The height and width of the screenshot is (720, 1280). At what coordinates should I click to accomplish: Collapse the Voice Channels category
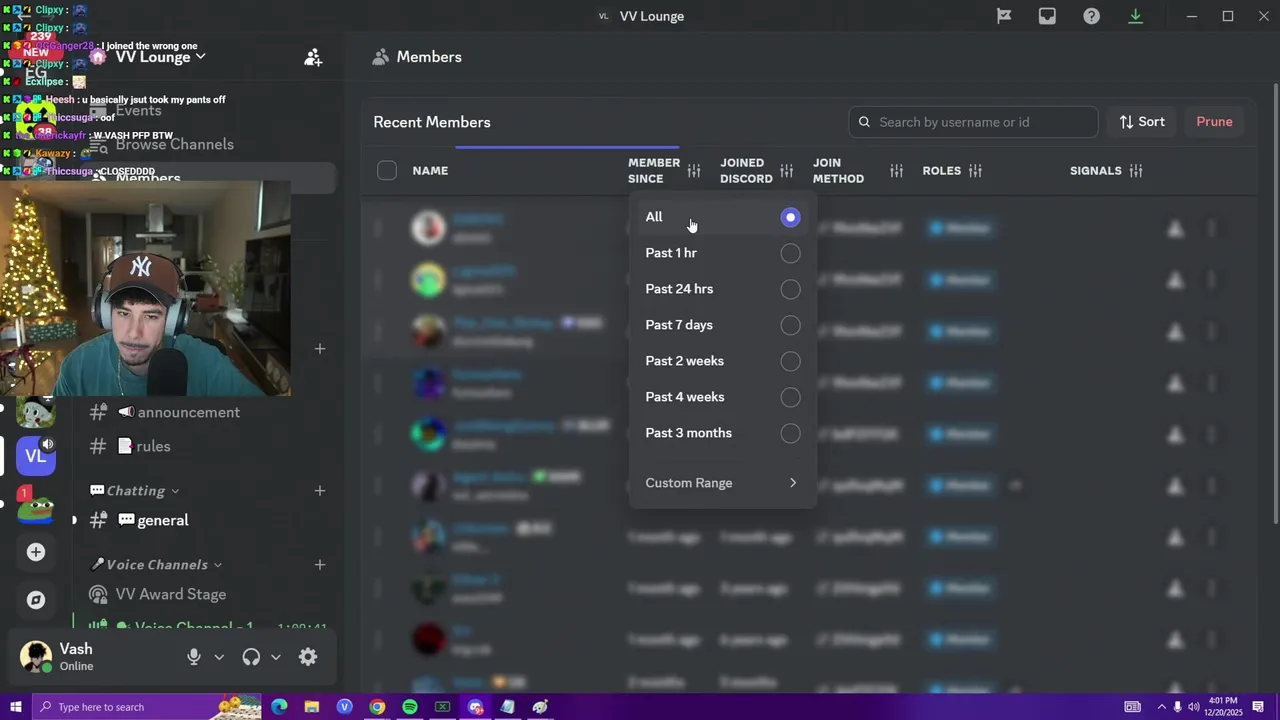156,564
